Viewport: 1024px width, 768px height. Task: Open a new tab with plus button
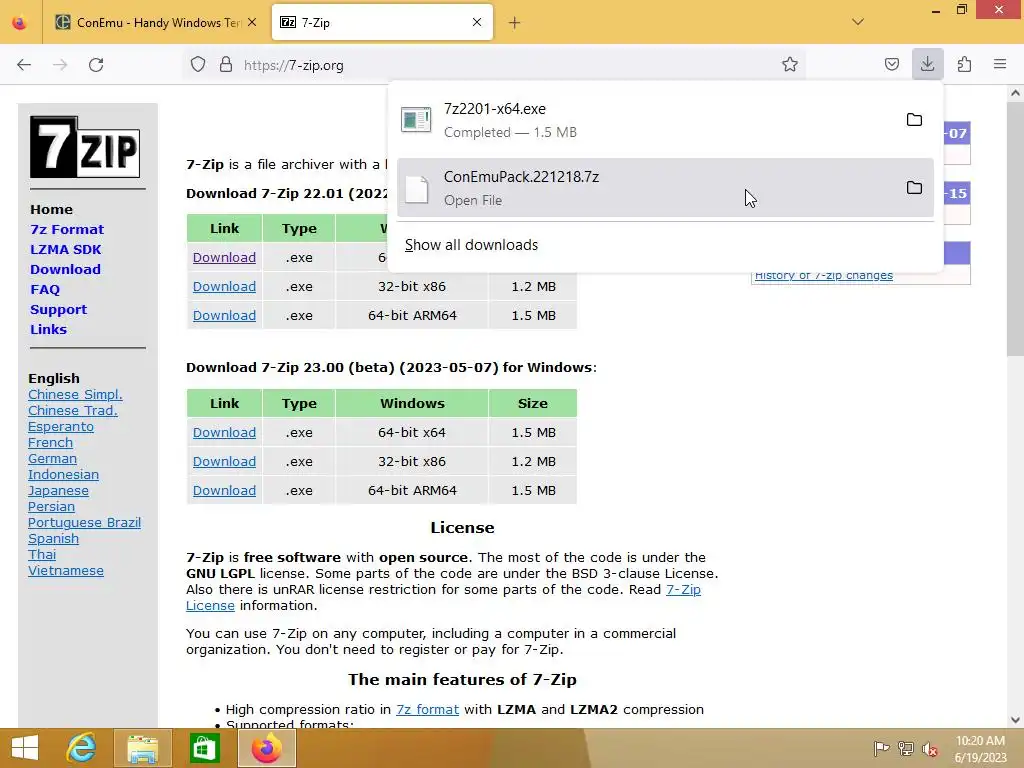pyautogui.click(x=515, y=23)
